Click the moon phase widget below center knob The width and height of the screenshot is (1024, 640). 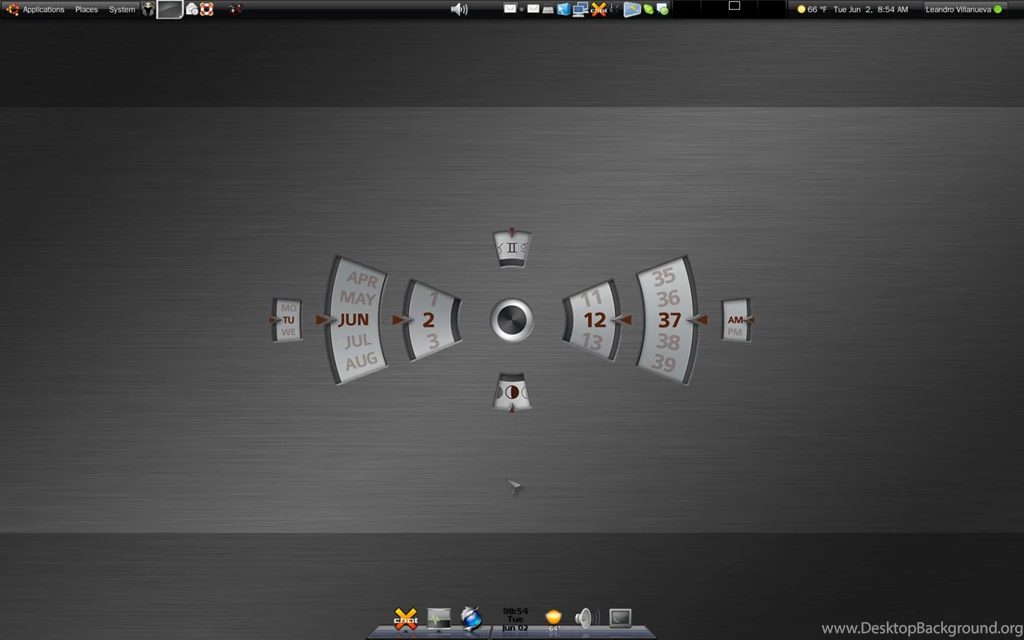click(x=512, y=393)
